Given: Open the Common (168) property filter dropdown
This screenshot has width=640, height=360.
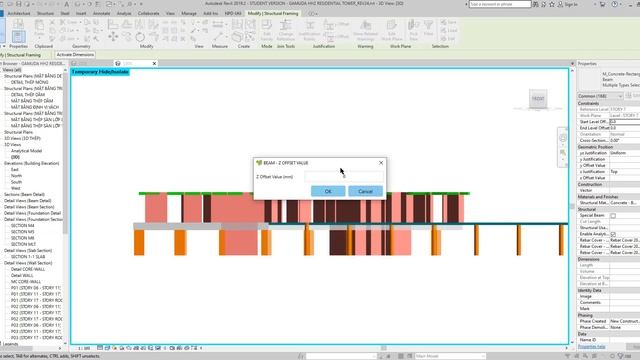Looking at the screenshot, I should tap(600, 96).
